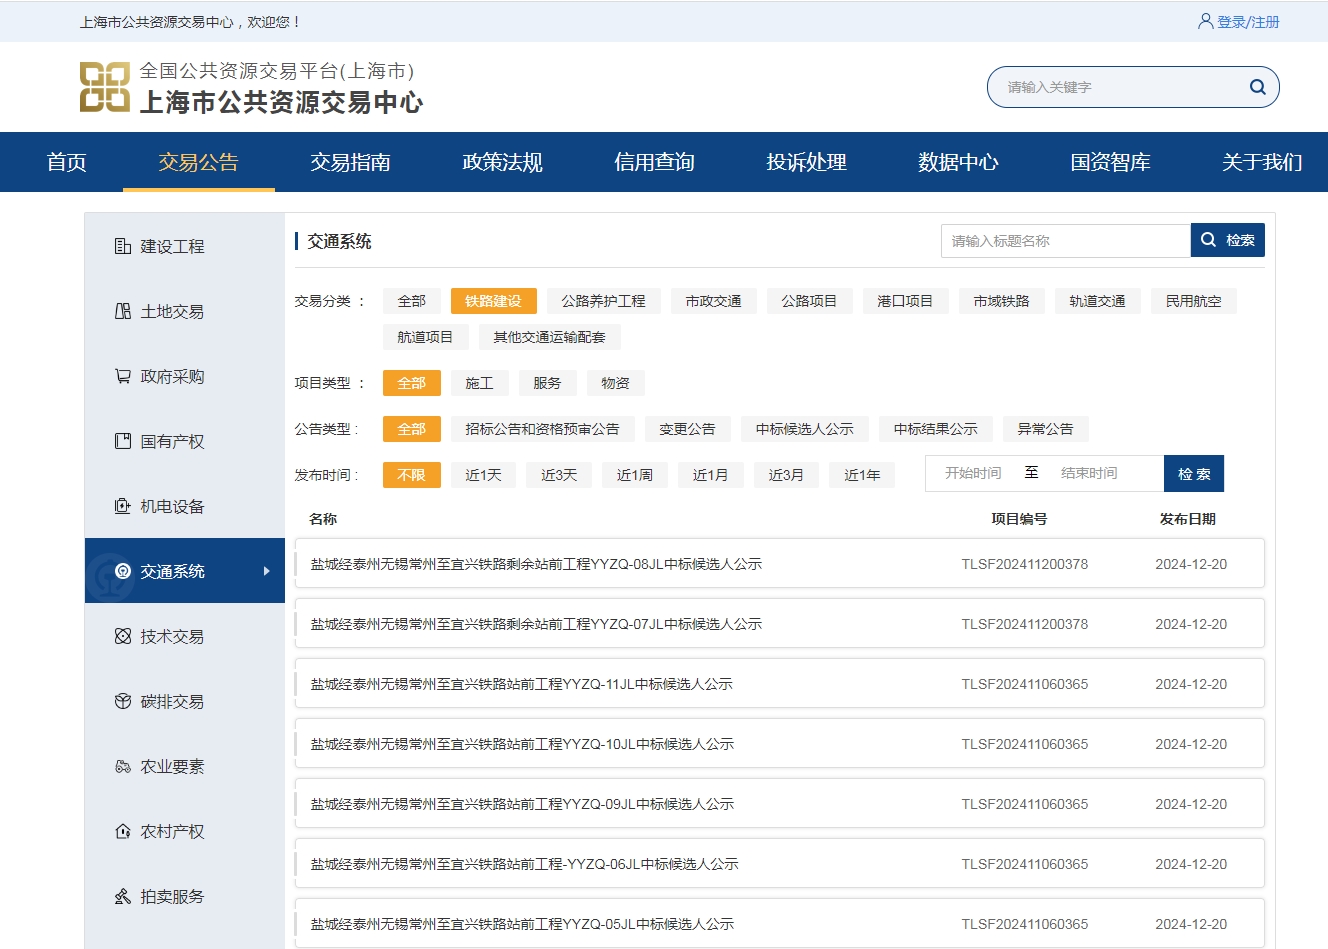Select 近1周 time filter
This screenshot has width=1328, height=949.
click(x=636, y=475)
